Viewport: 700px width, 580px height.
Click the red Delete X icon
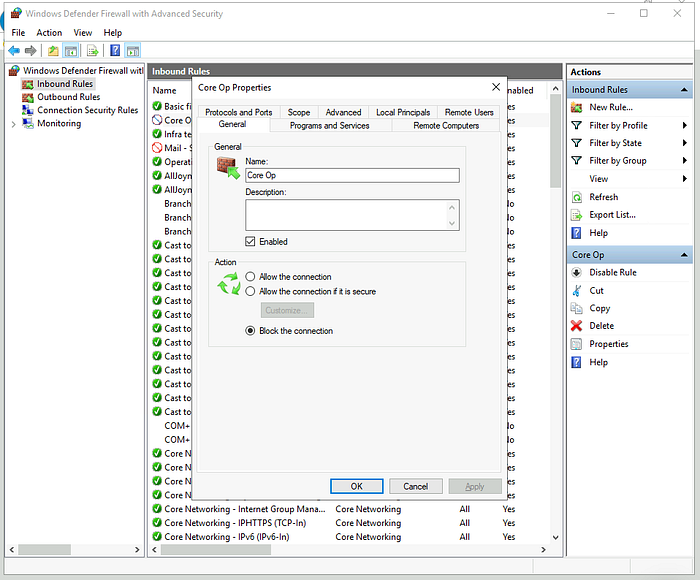coord(576,326)
